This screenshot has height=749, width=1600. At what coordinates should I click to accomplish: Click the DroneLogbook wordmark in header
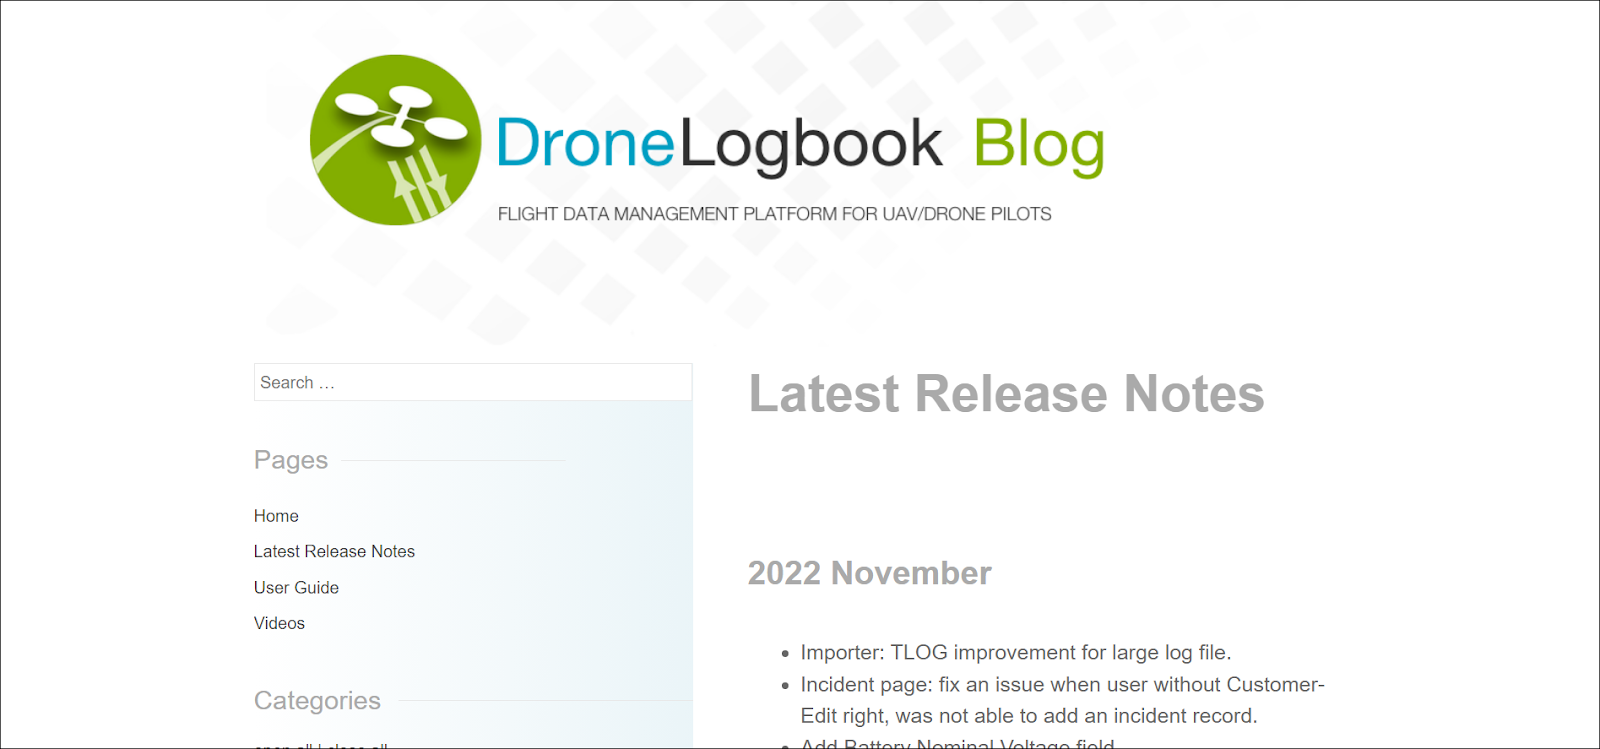719,144
